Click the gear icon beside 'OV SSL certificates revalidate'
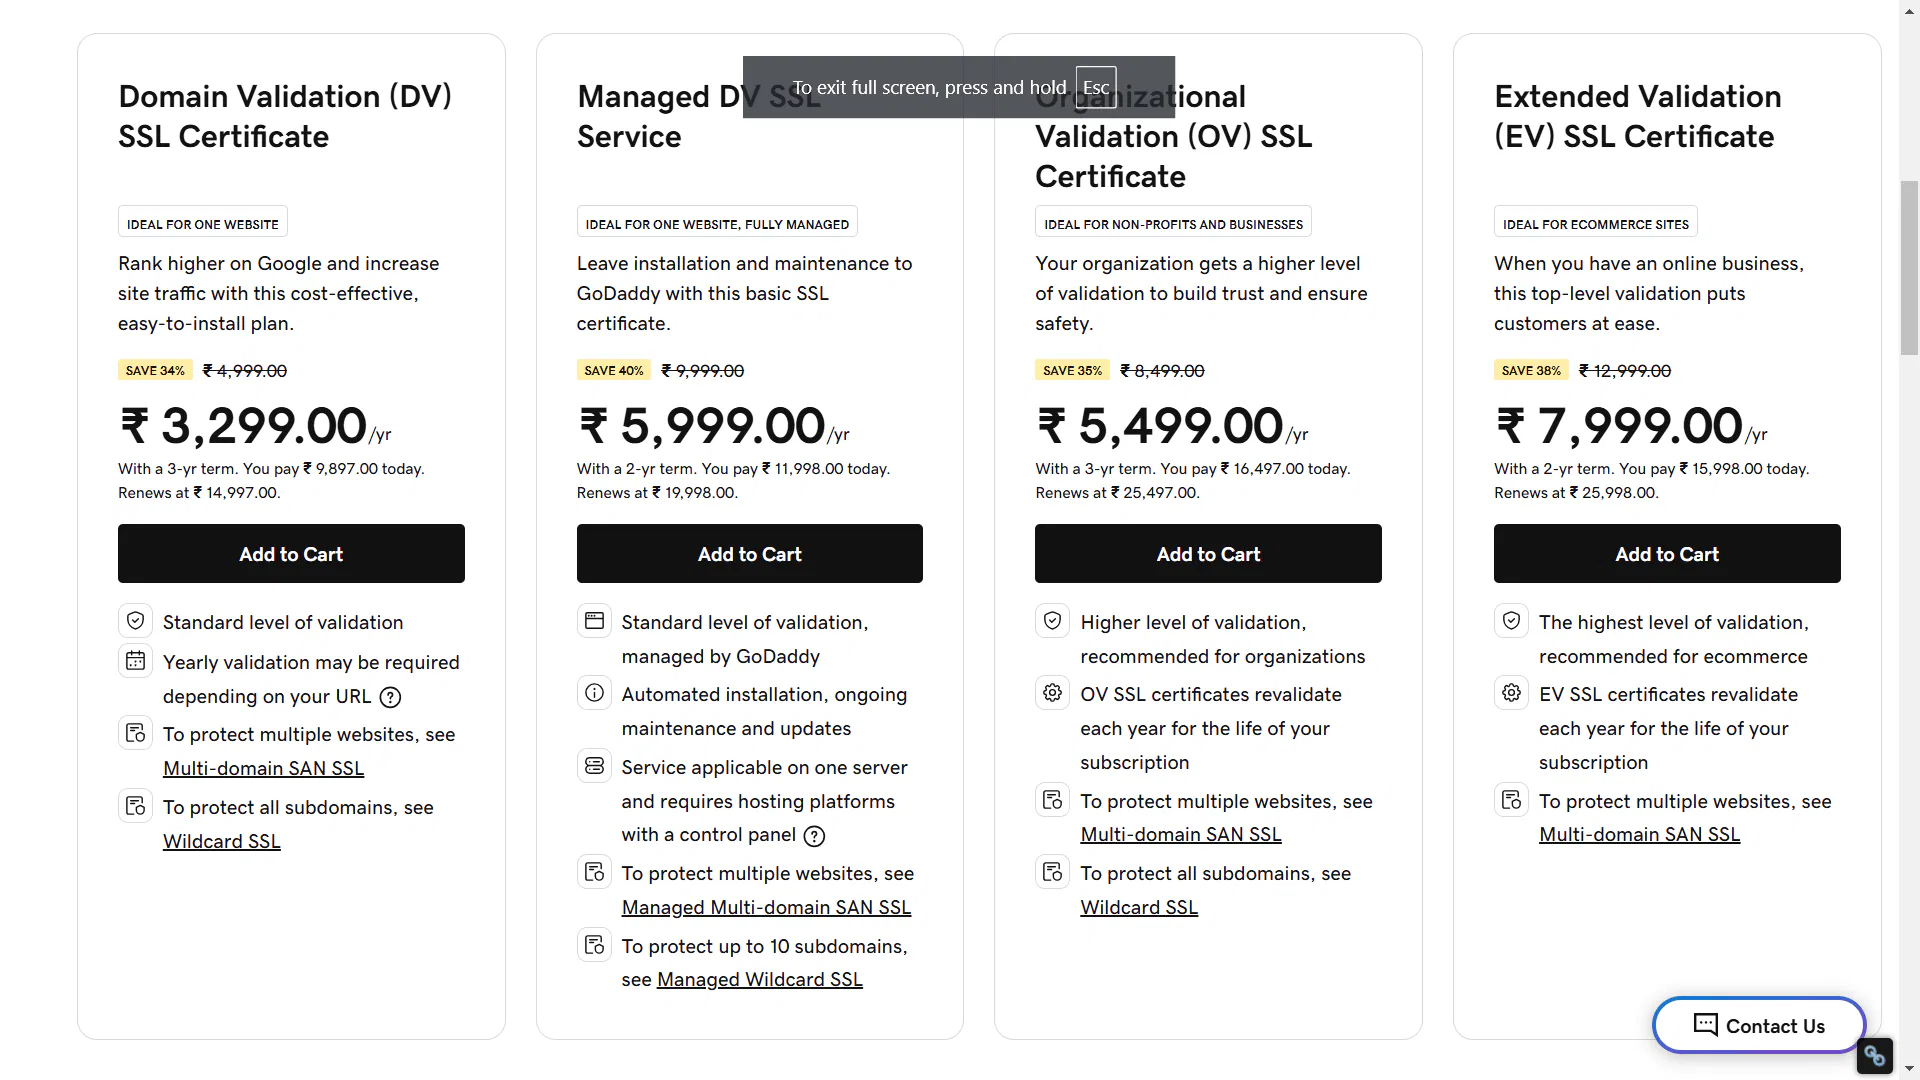The height and width of the screenshot is (1080, 1920). pyautogui.click(x=1052, y=693)
